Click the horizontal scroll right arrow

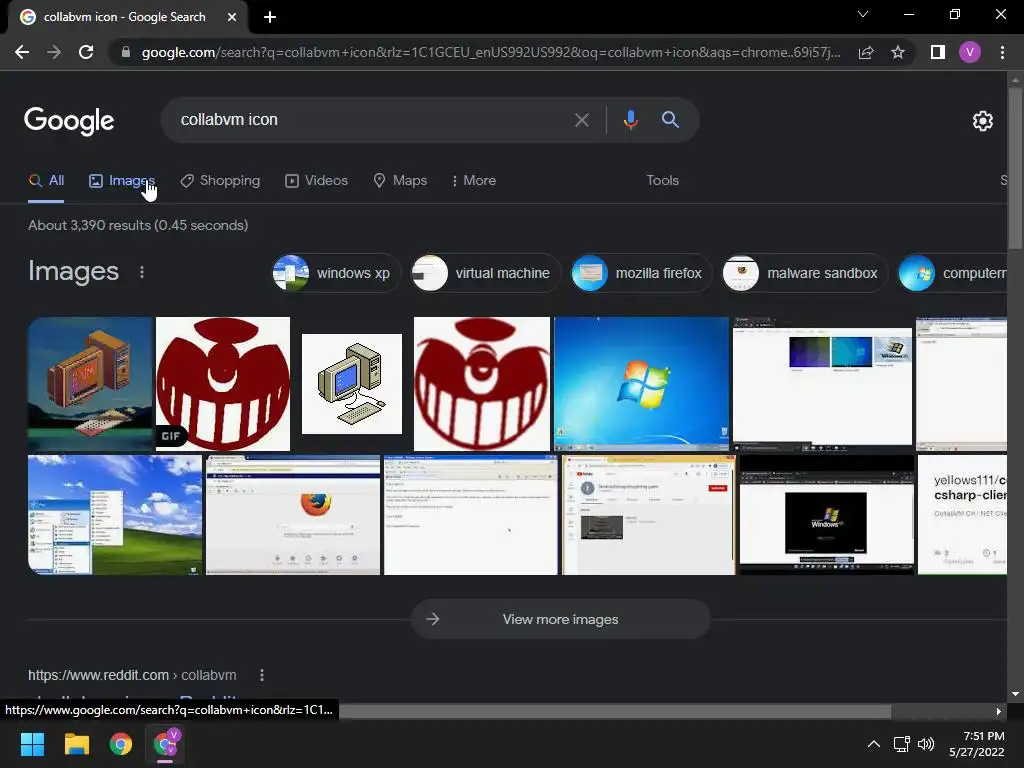(x=999, y=711)
